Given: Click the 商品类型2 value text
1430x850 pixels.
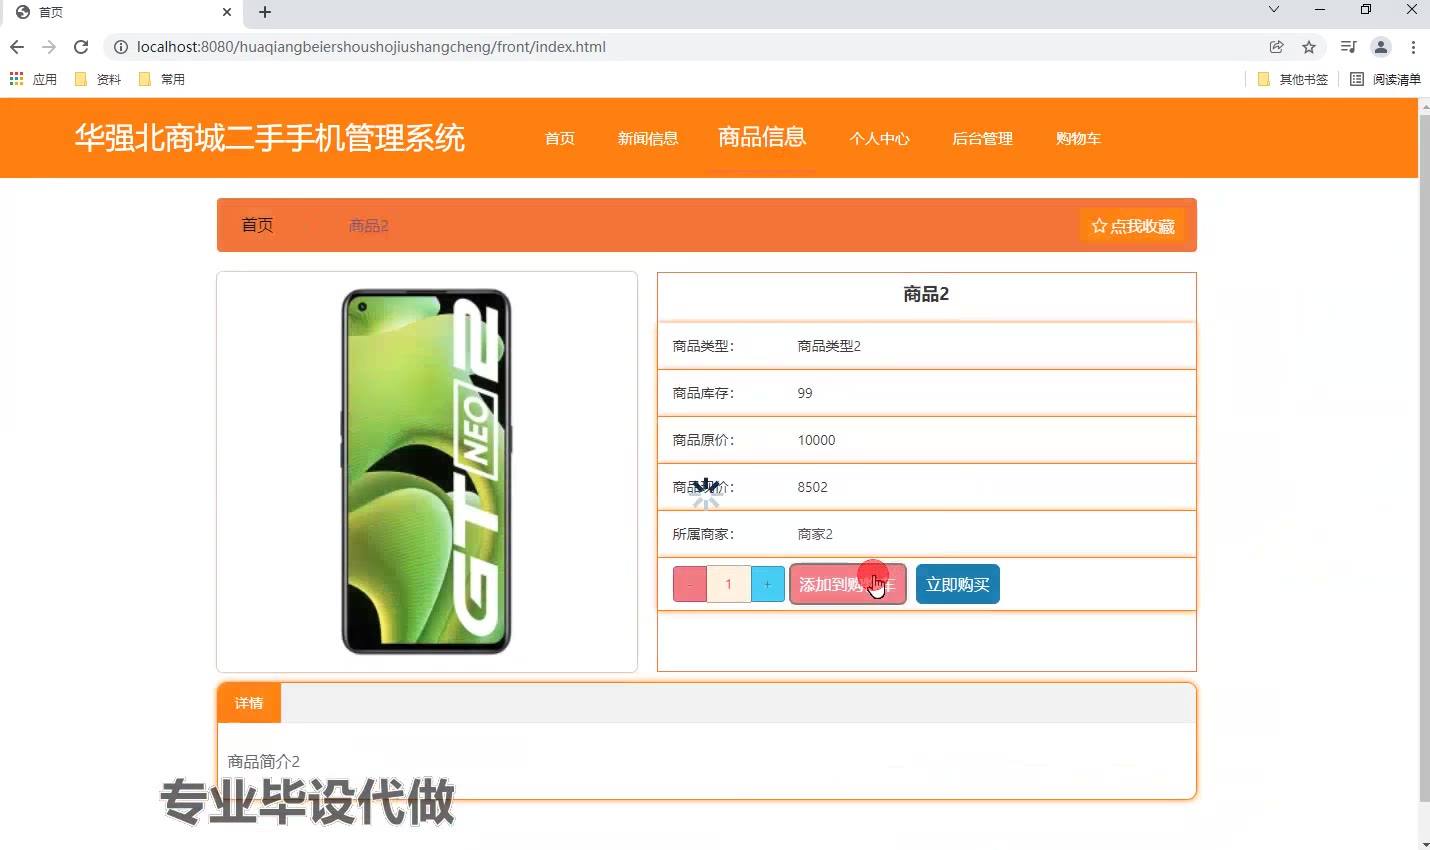Looking at the screenshot, I should 829,346.
